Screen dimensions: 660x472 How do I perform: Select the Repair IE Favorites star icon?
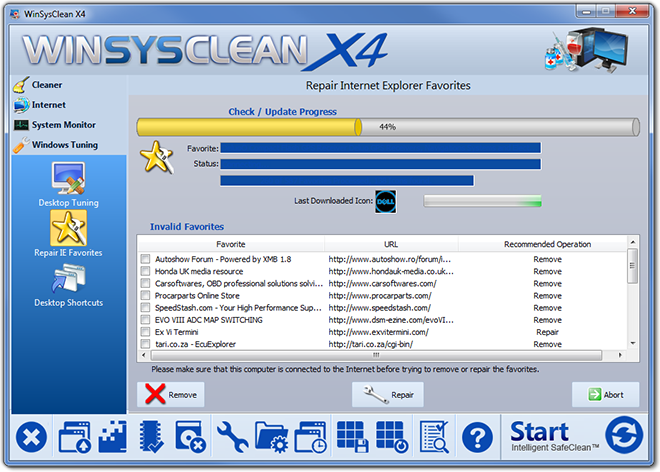pyautogui.click(x=69, y=228)
